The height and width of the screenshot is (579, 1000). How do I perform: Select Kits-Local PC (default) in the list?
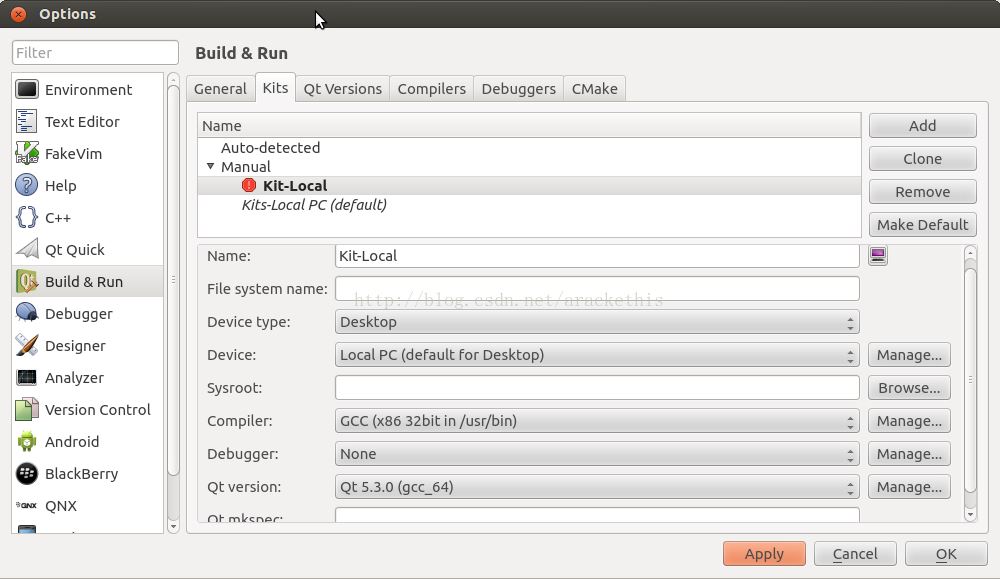click(x=314, y=205)
